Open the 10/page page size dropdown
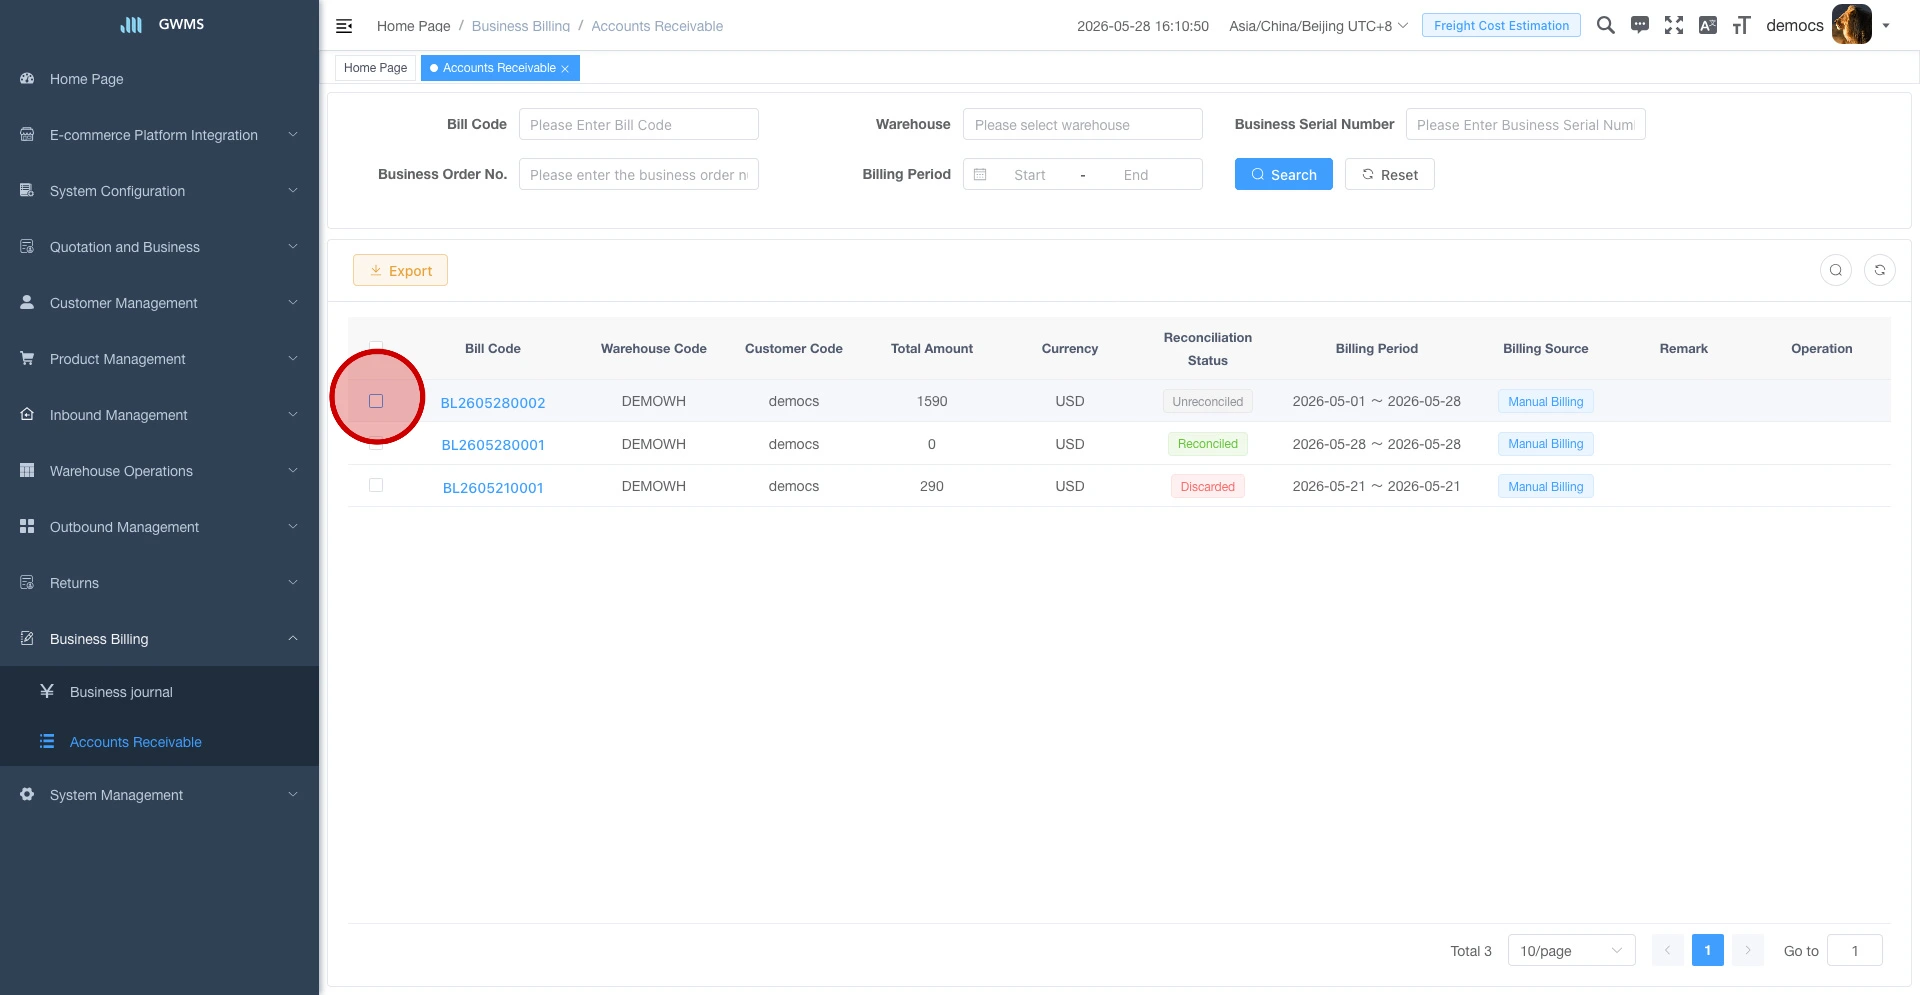Screen dimensions: 1920x995 (x=1571, y=950)
